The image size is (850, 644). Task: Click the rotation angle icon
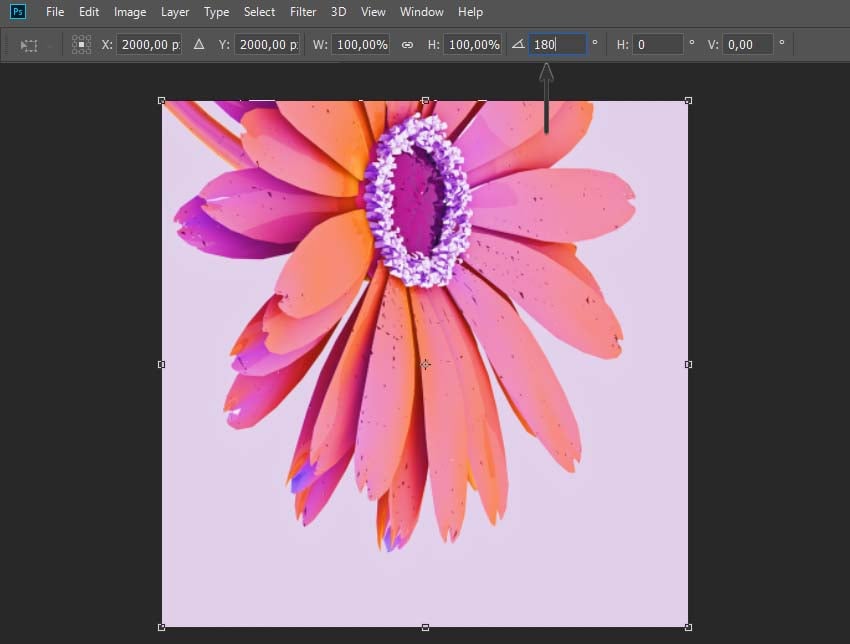click(x=517, y=45)
